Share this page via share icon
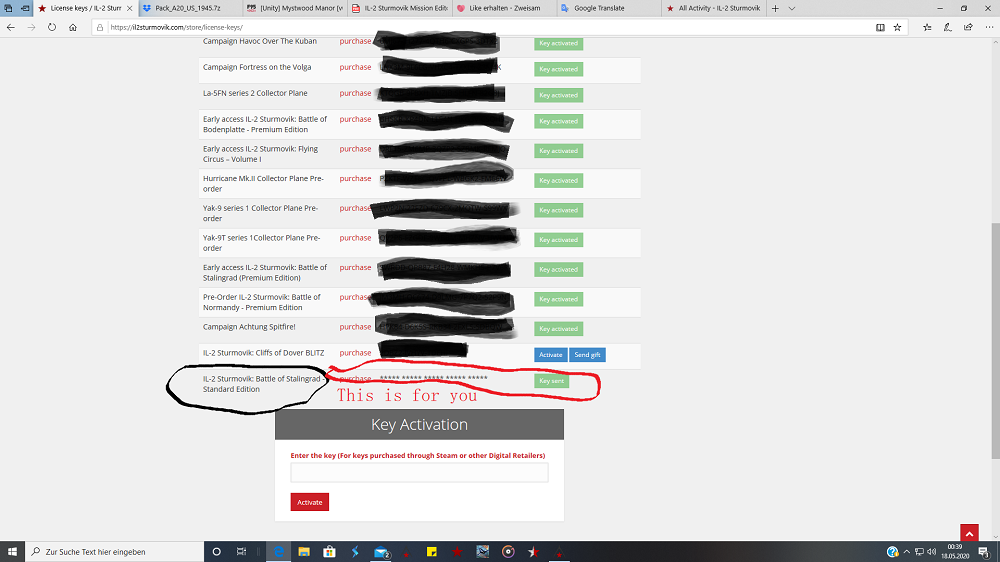Image resolution: width=1000 pixels, height=562 pixels. (x=968, y=27)
